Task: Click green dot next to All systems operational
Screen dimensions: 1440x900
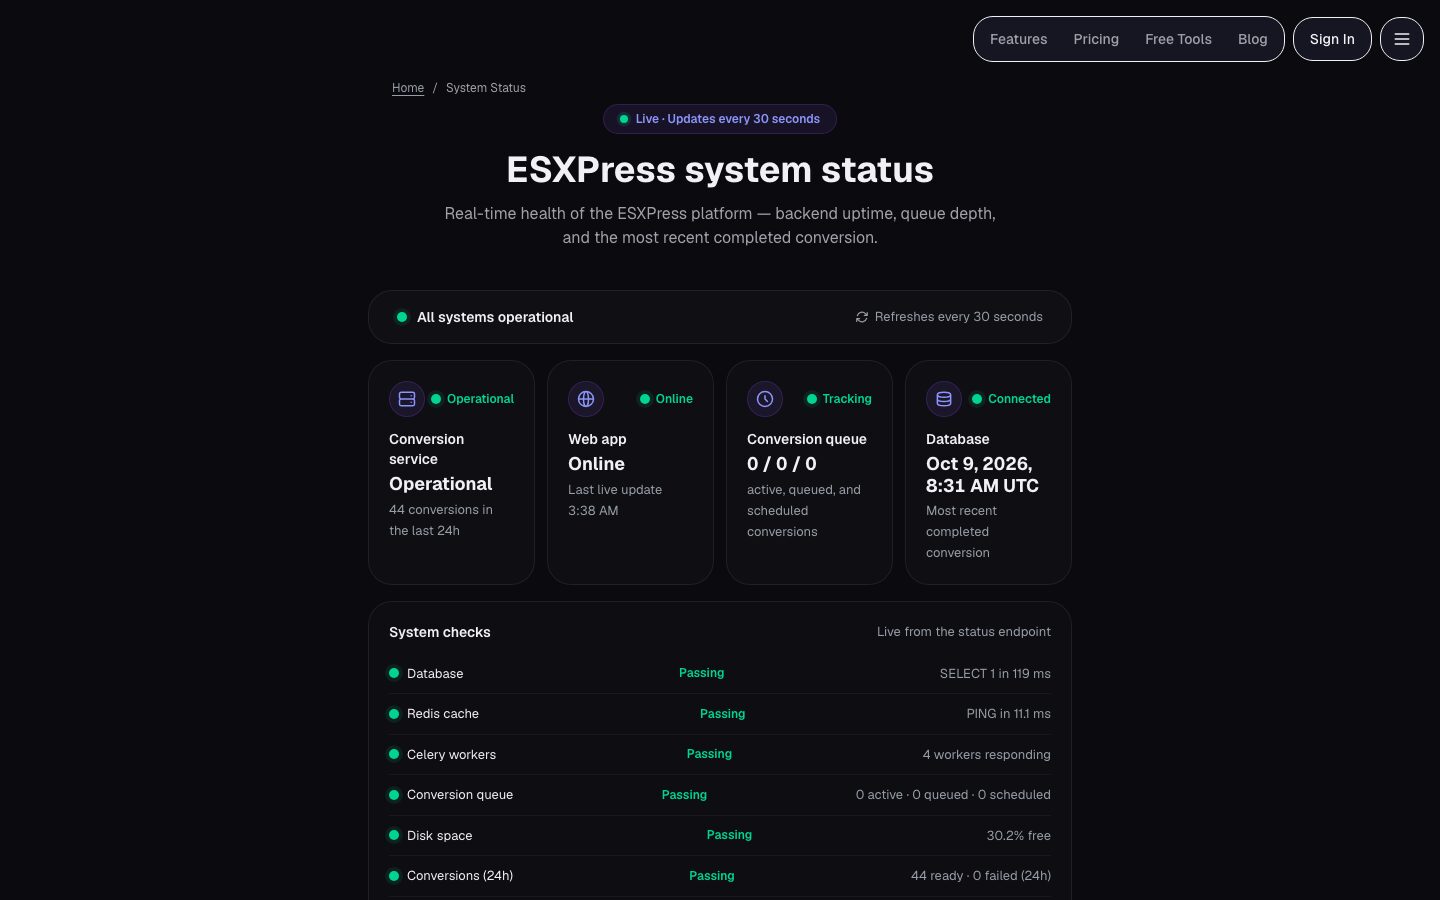Action: pos(402,317)
